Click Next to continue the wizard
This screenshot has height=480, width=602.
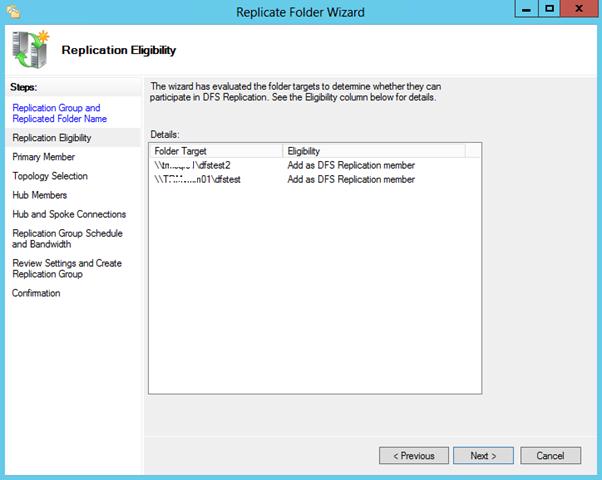[482, 455]
